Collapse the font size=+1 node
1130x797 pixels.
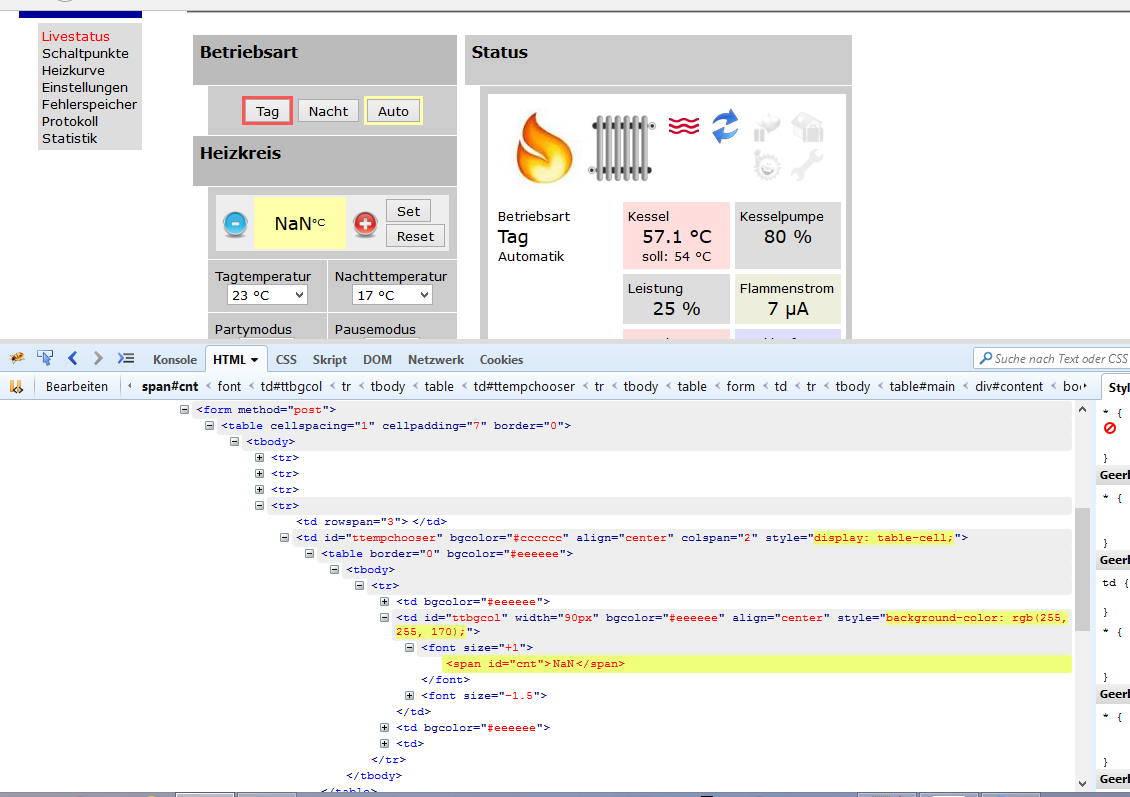click(x=409, y=647)
